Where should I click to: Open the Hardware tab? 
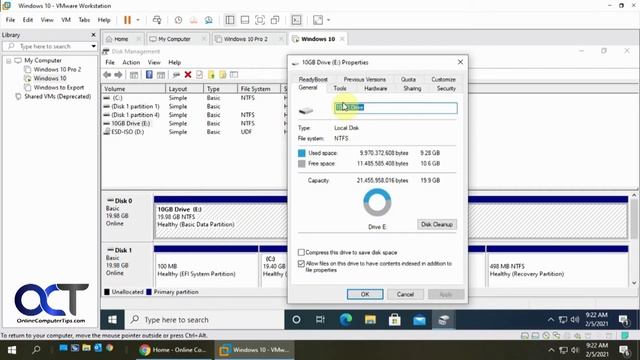[376, 88]
